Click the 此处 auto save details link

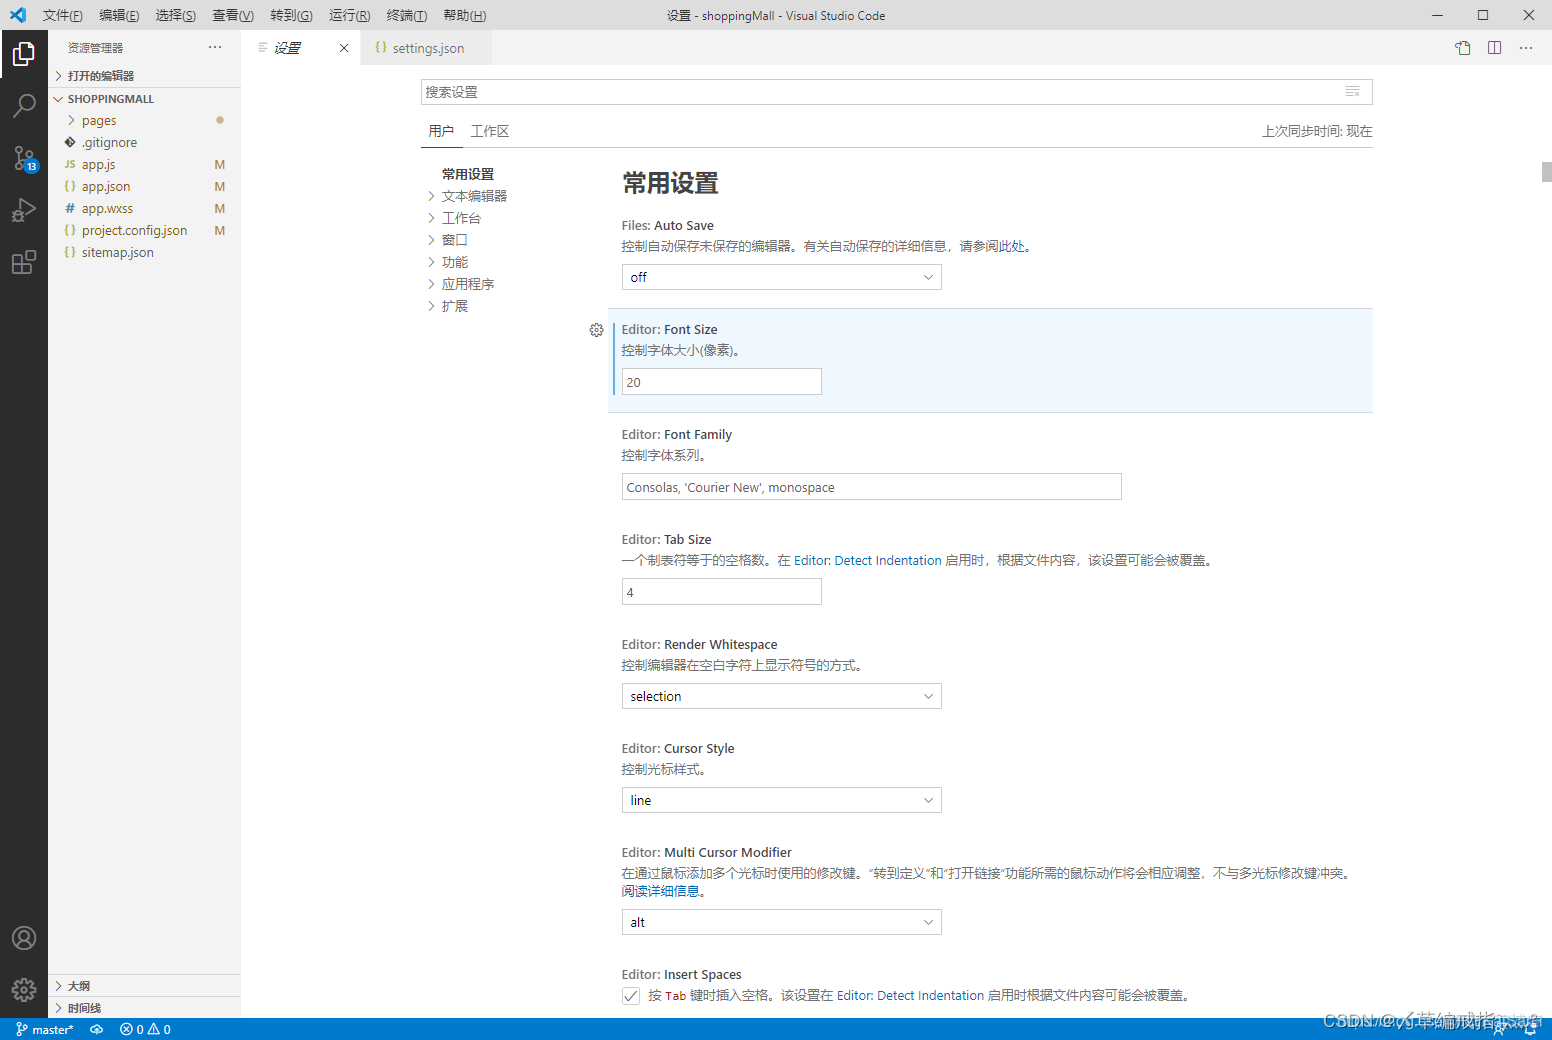coord(1012,247)
